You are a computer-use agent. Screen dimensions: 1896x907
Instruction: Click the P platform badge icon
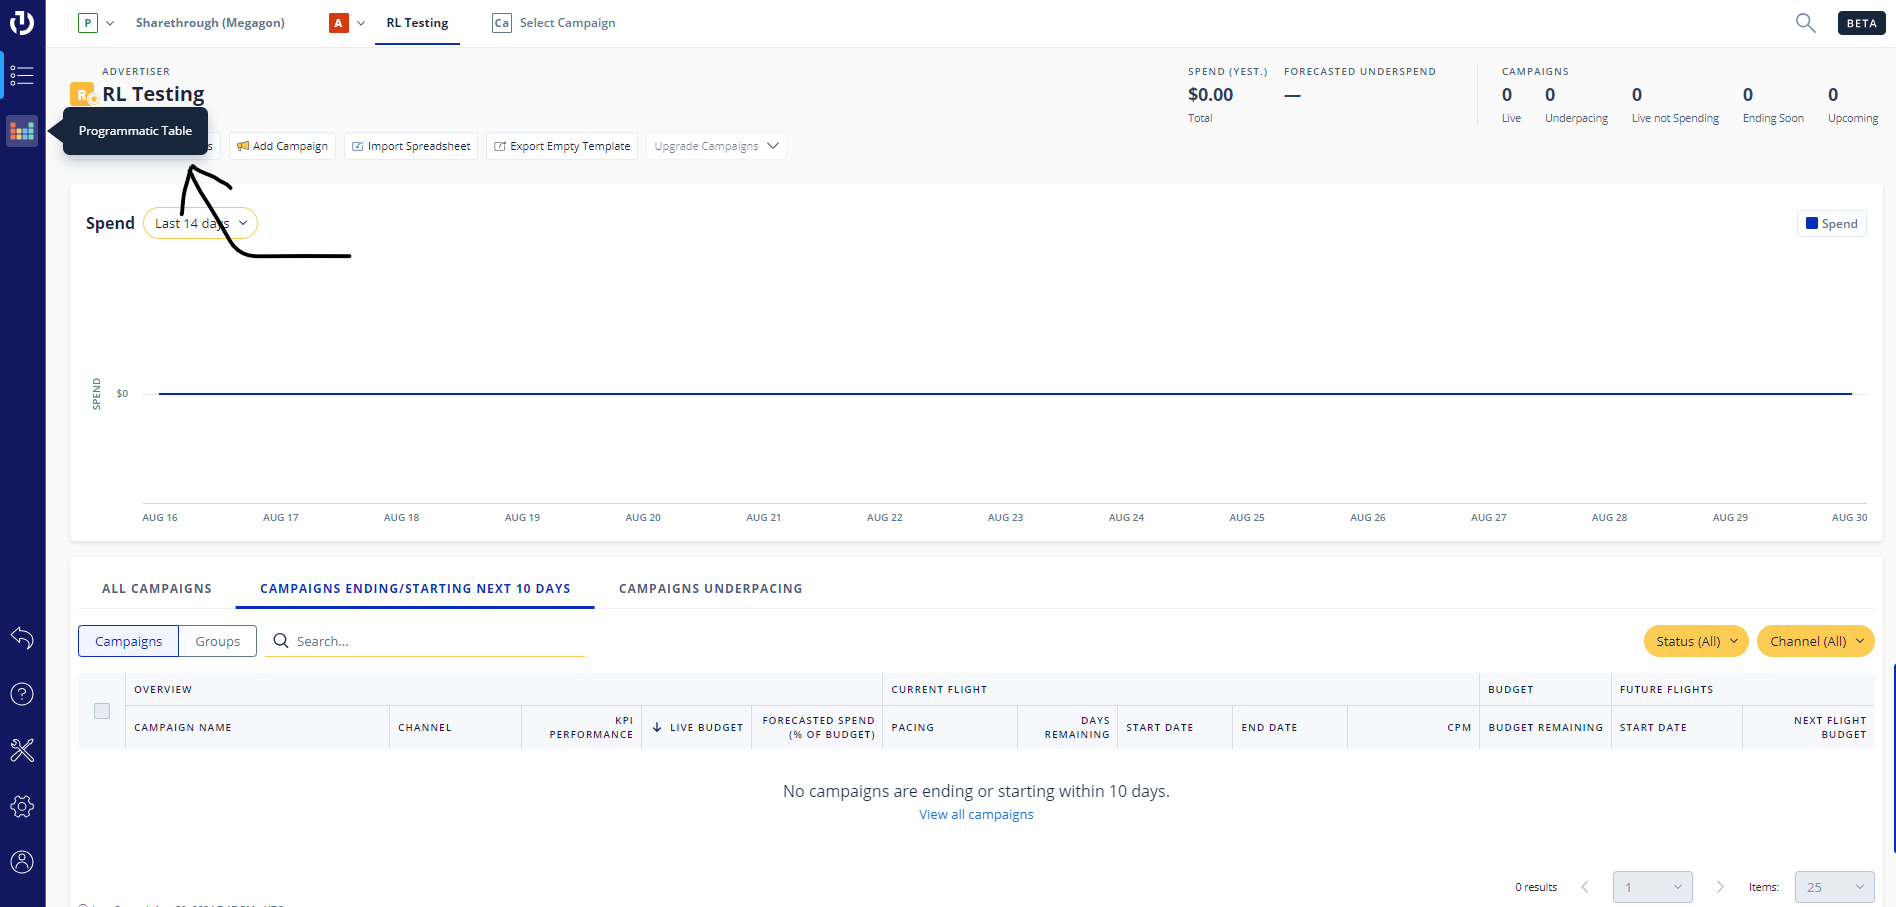point(88,23)
